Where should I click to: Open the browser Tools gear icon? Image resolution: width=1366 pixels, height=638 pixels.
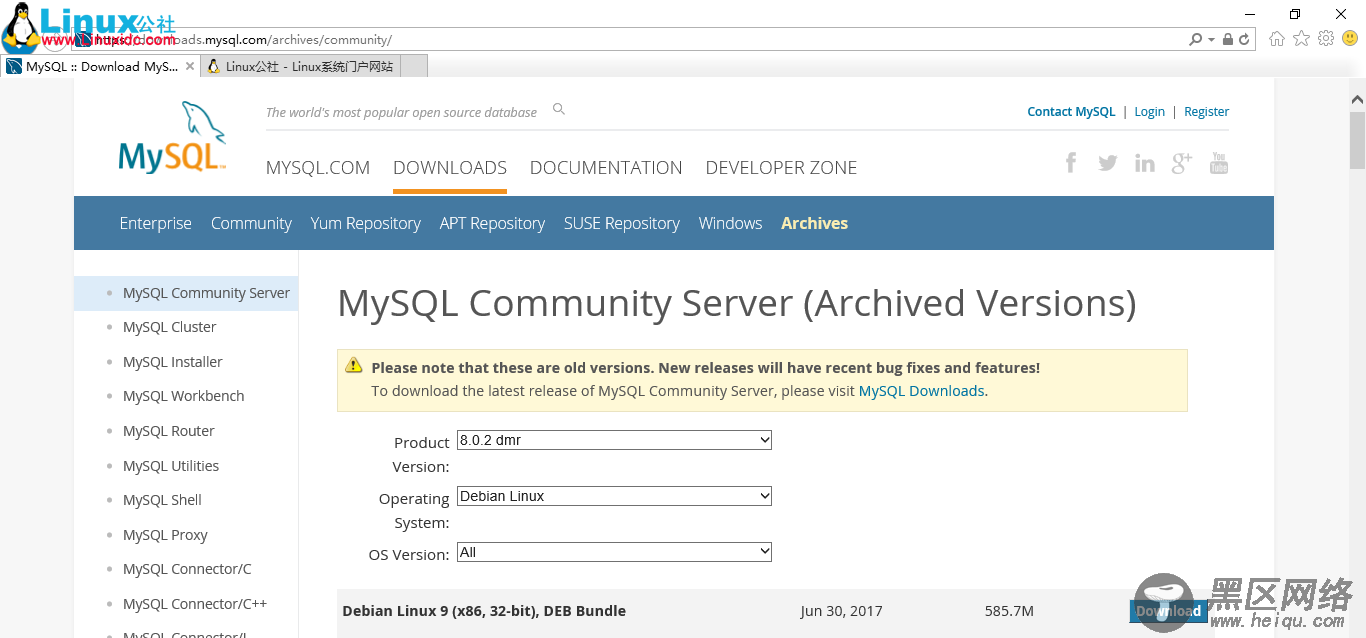tap(1326, 39)
